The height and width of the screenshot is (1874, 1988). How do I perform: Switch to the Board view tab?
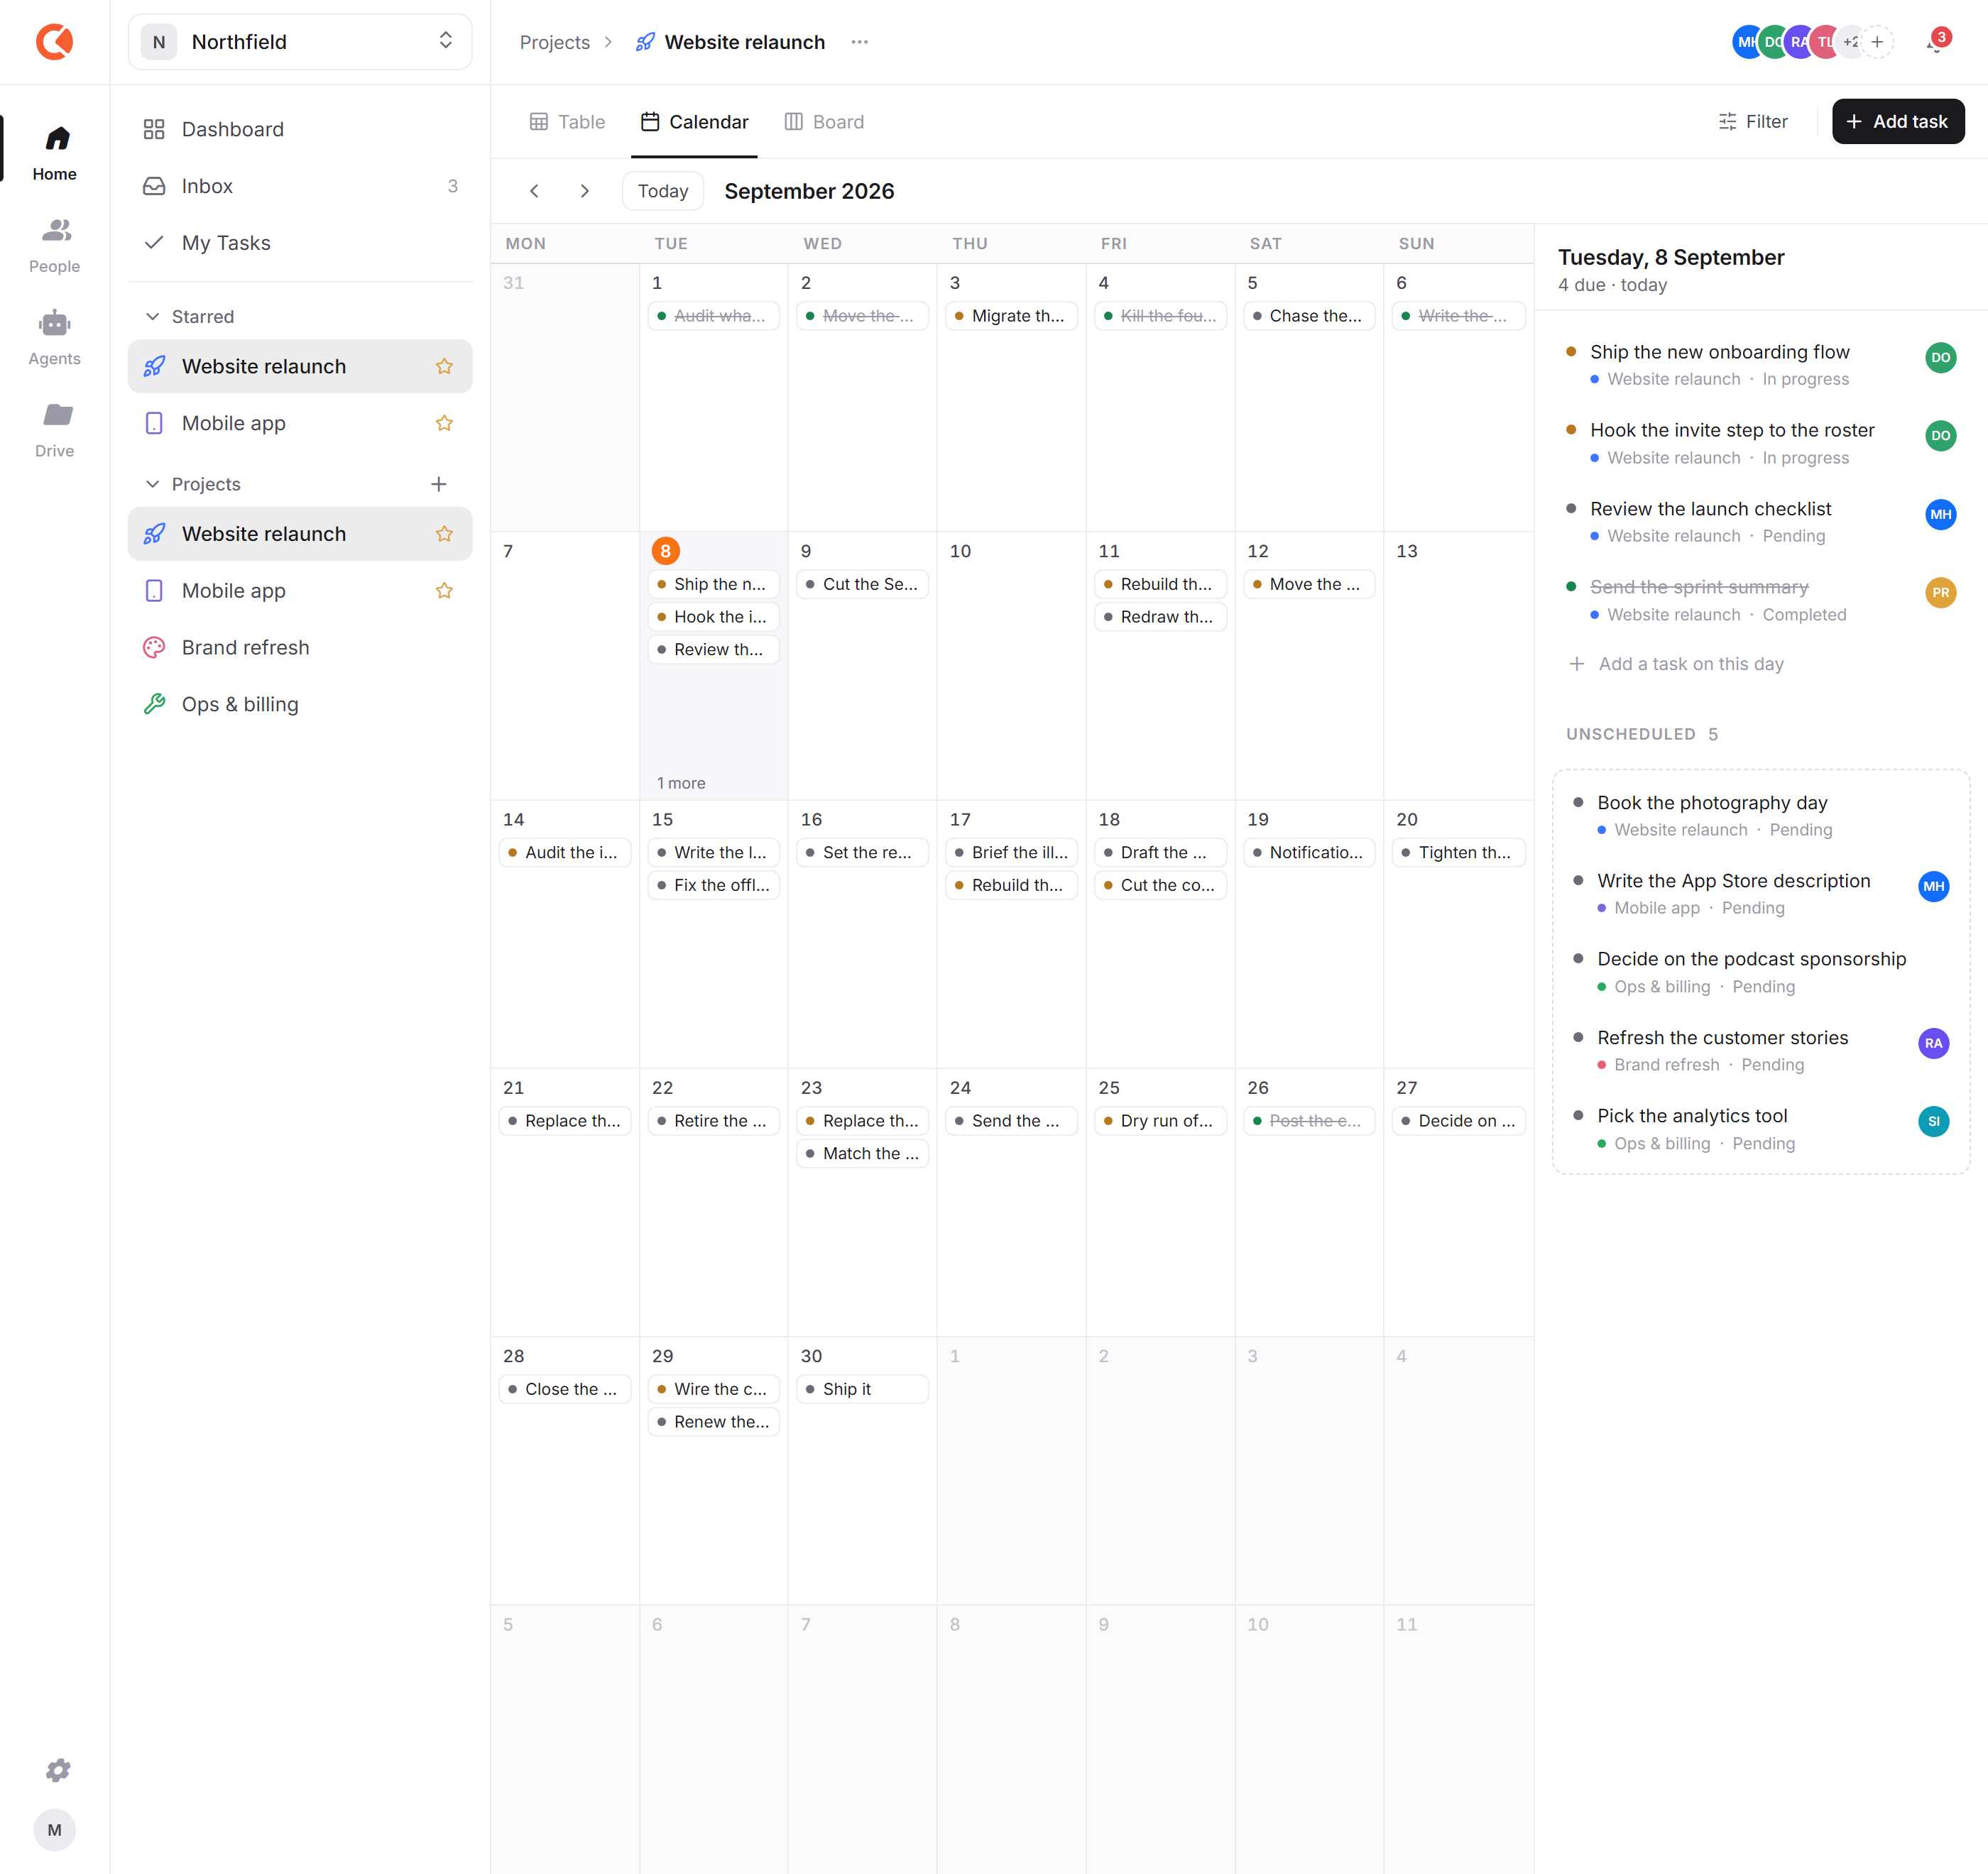coord(824,122)
